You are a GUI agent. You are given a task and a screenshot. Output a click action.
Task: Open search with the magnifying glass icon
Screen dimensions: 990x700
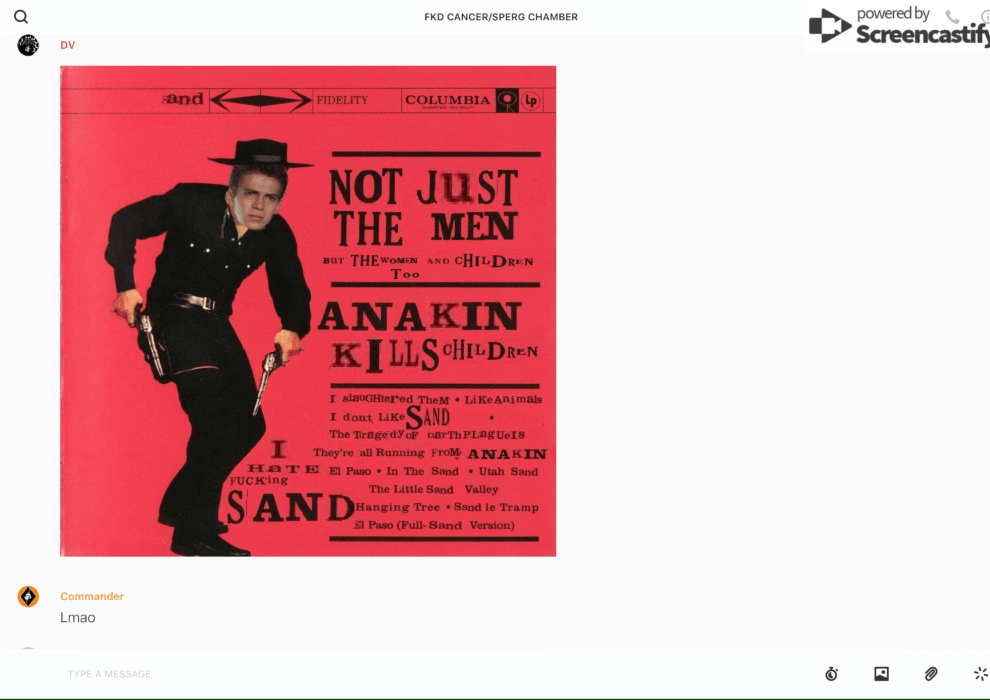tap(21, 17)
